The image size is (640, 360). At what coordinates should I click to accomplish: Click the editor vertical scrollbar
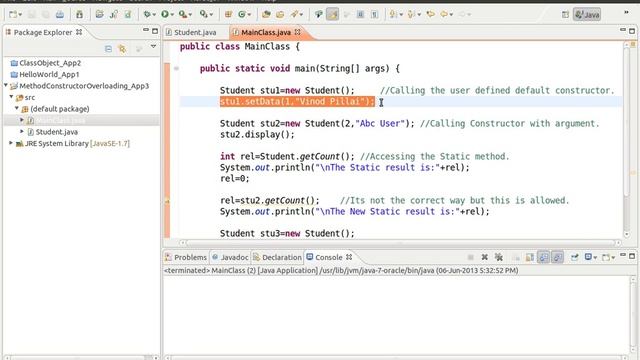(627, 140)
